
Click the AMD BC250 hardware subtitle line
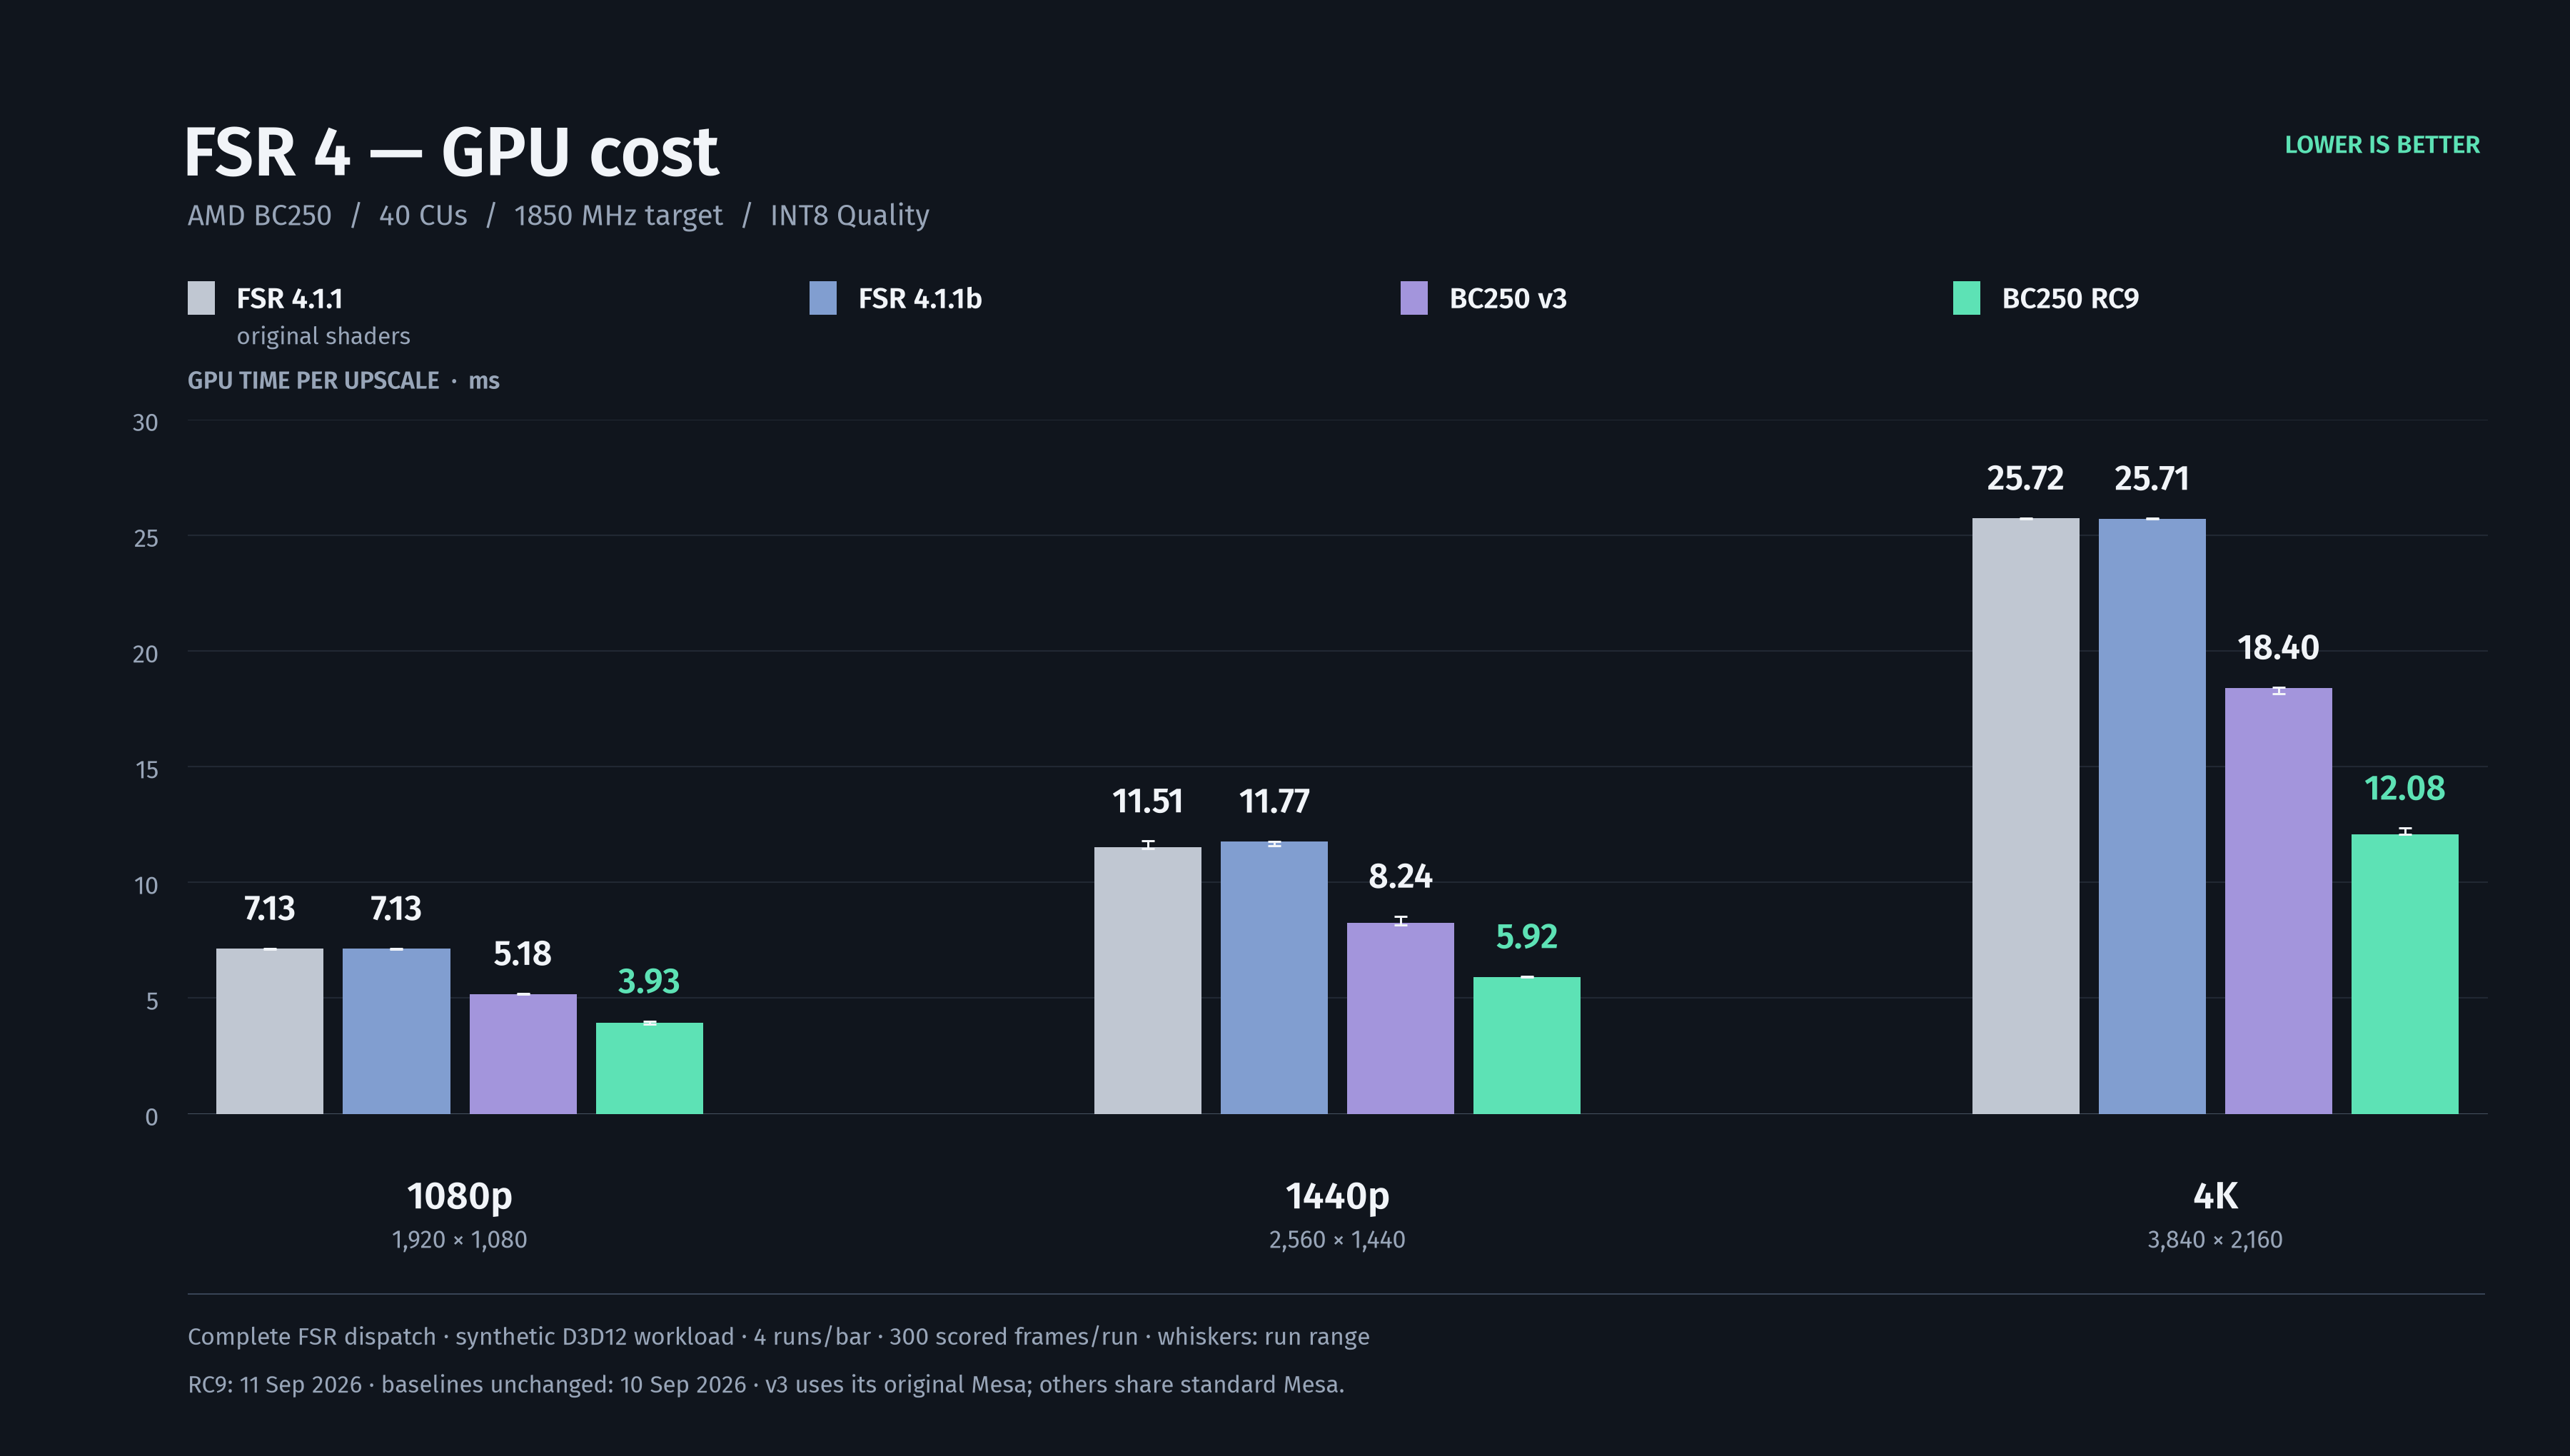(558, 216)
